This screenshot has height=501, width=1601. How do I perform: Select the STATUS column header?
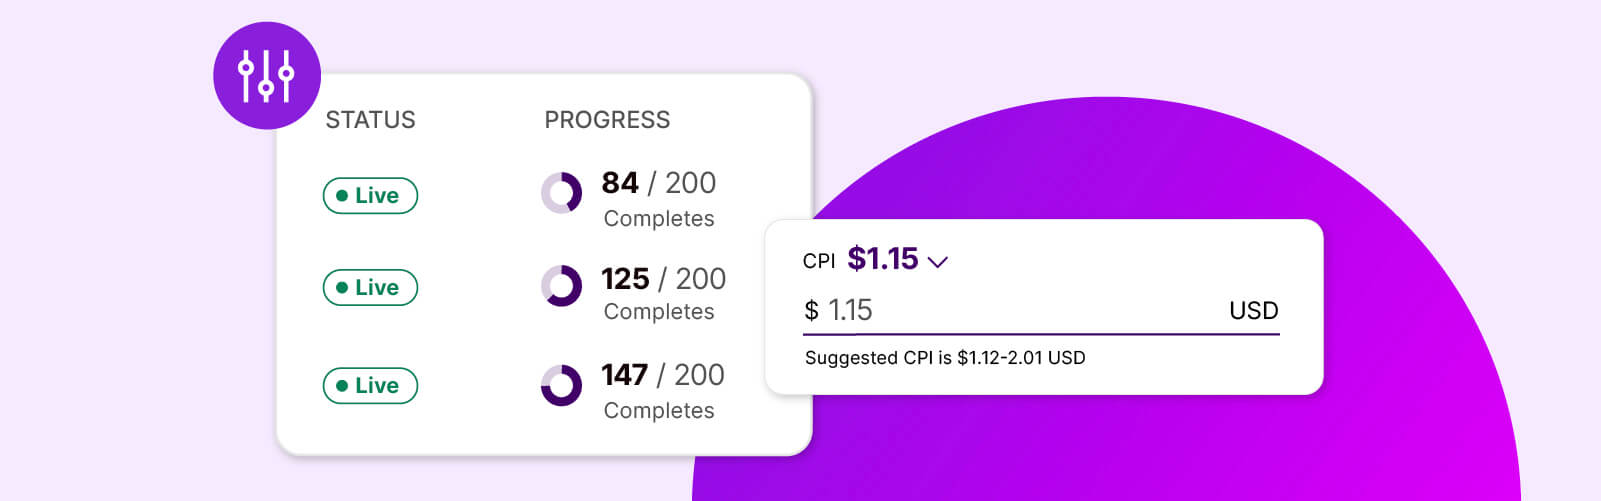(x=370, y=120)
